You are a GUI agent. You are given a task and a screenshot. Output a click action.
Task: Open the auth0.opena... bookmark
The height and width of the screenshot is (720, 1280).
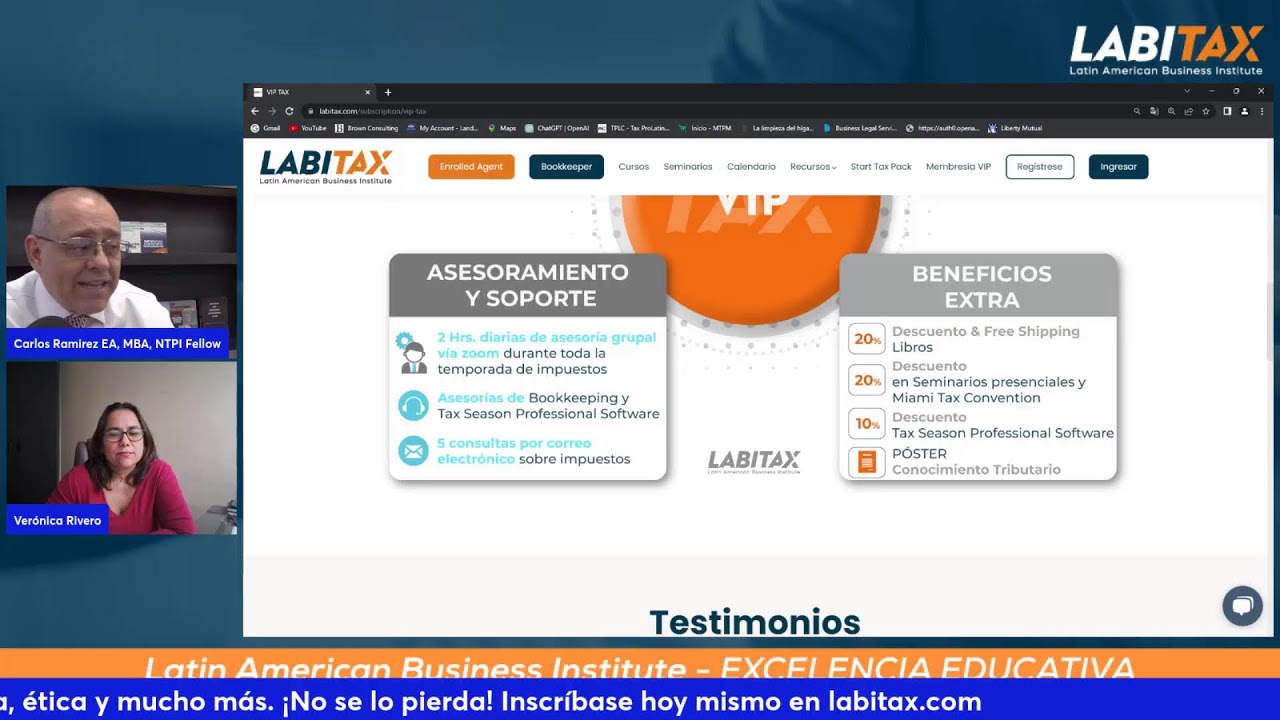(942, 128)
